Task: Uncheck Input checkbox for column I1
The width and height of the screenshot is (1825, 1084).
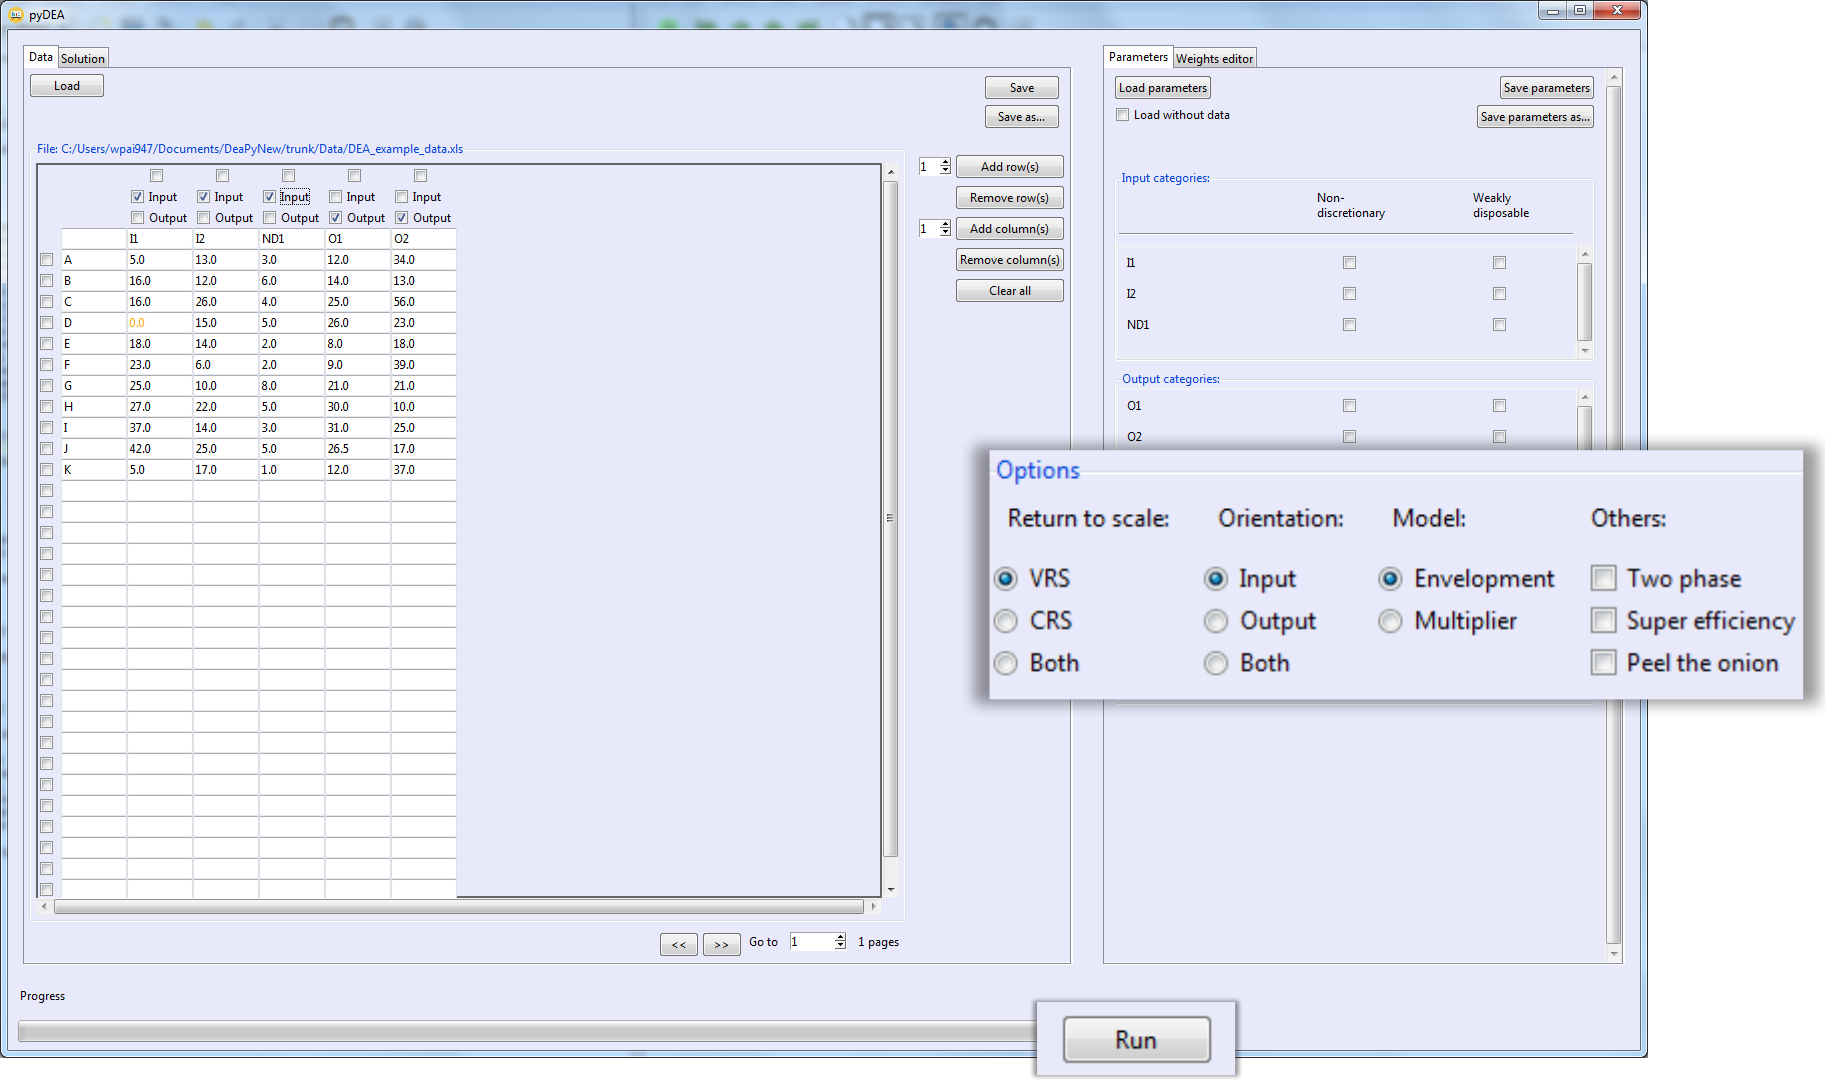Action: pyautogui.click(x=138, y=197)
